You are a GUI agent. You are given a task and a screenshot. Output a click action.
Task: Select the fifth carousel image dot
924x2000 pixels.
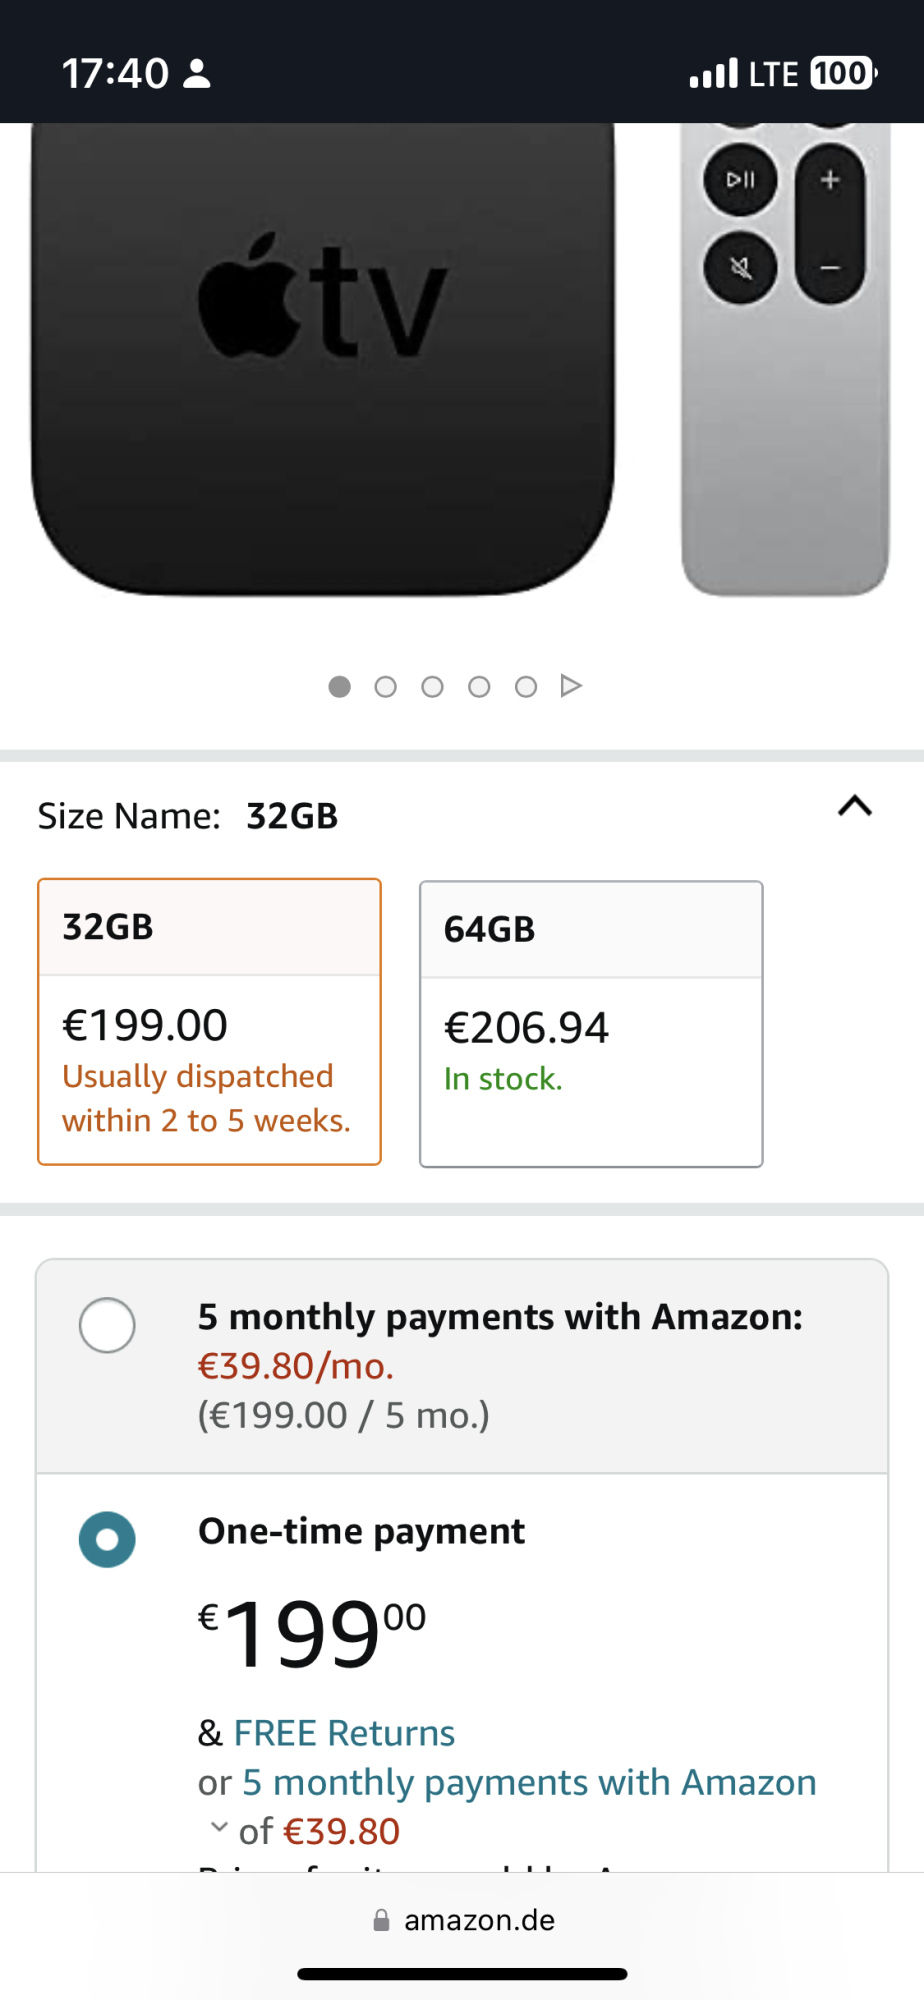point(526,687)
